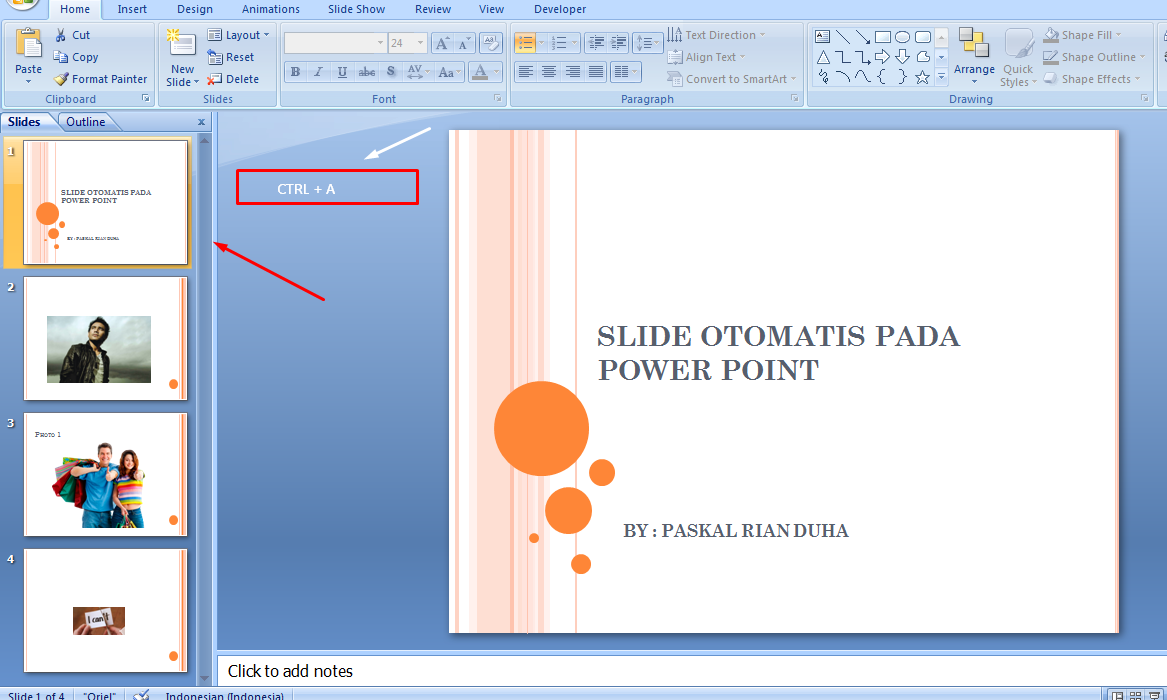The image size is (1167, 700).
Task: Open Shape Outline color options
Action: 1094,57
